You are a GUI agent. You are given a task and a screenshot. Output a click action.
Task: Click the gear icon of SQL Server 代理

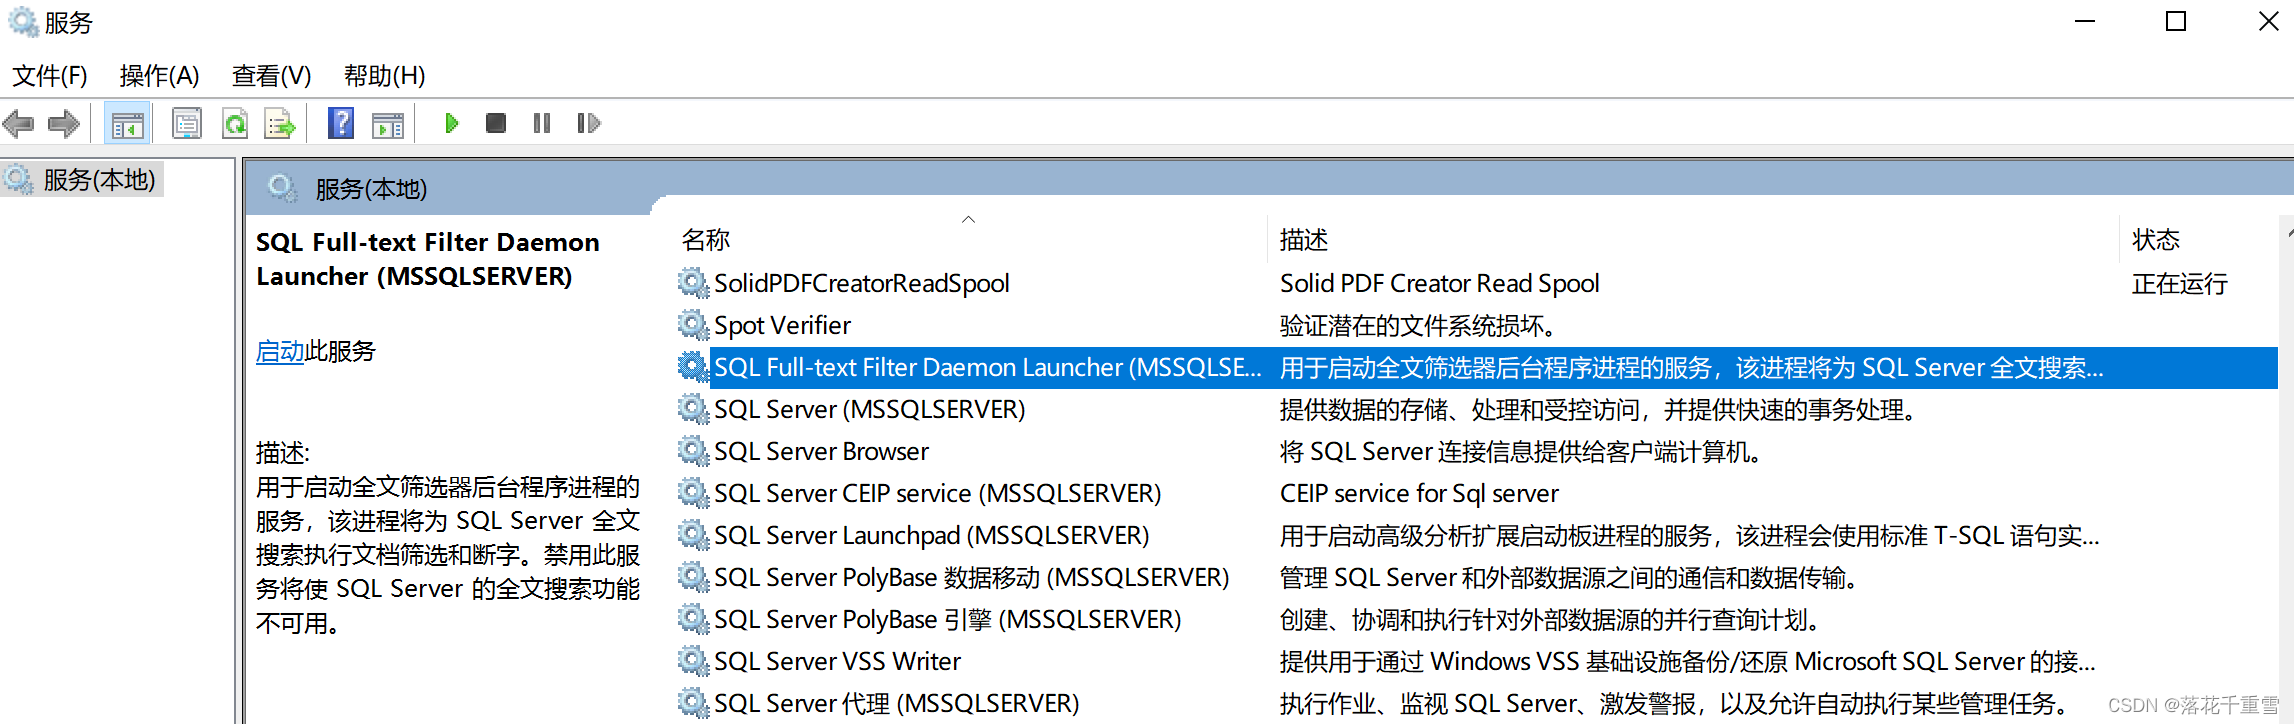693,703
